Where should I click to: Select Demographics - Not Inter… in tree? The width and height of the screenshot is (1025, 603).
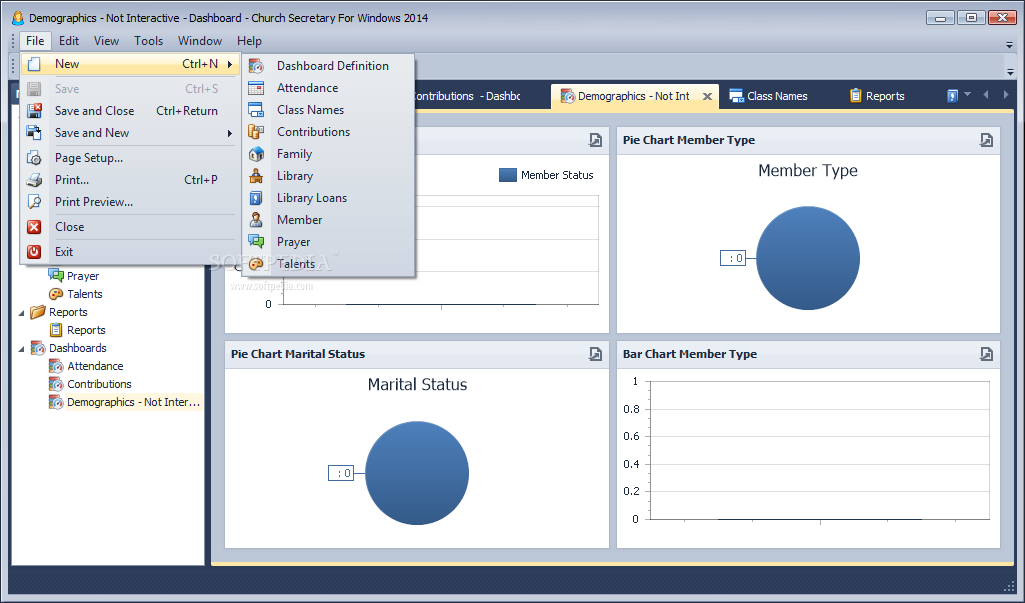133,402
